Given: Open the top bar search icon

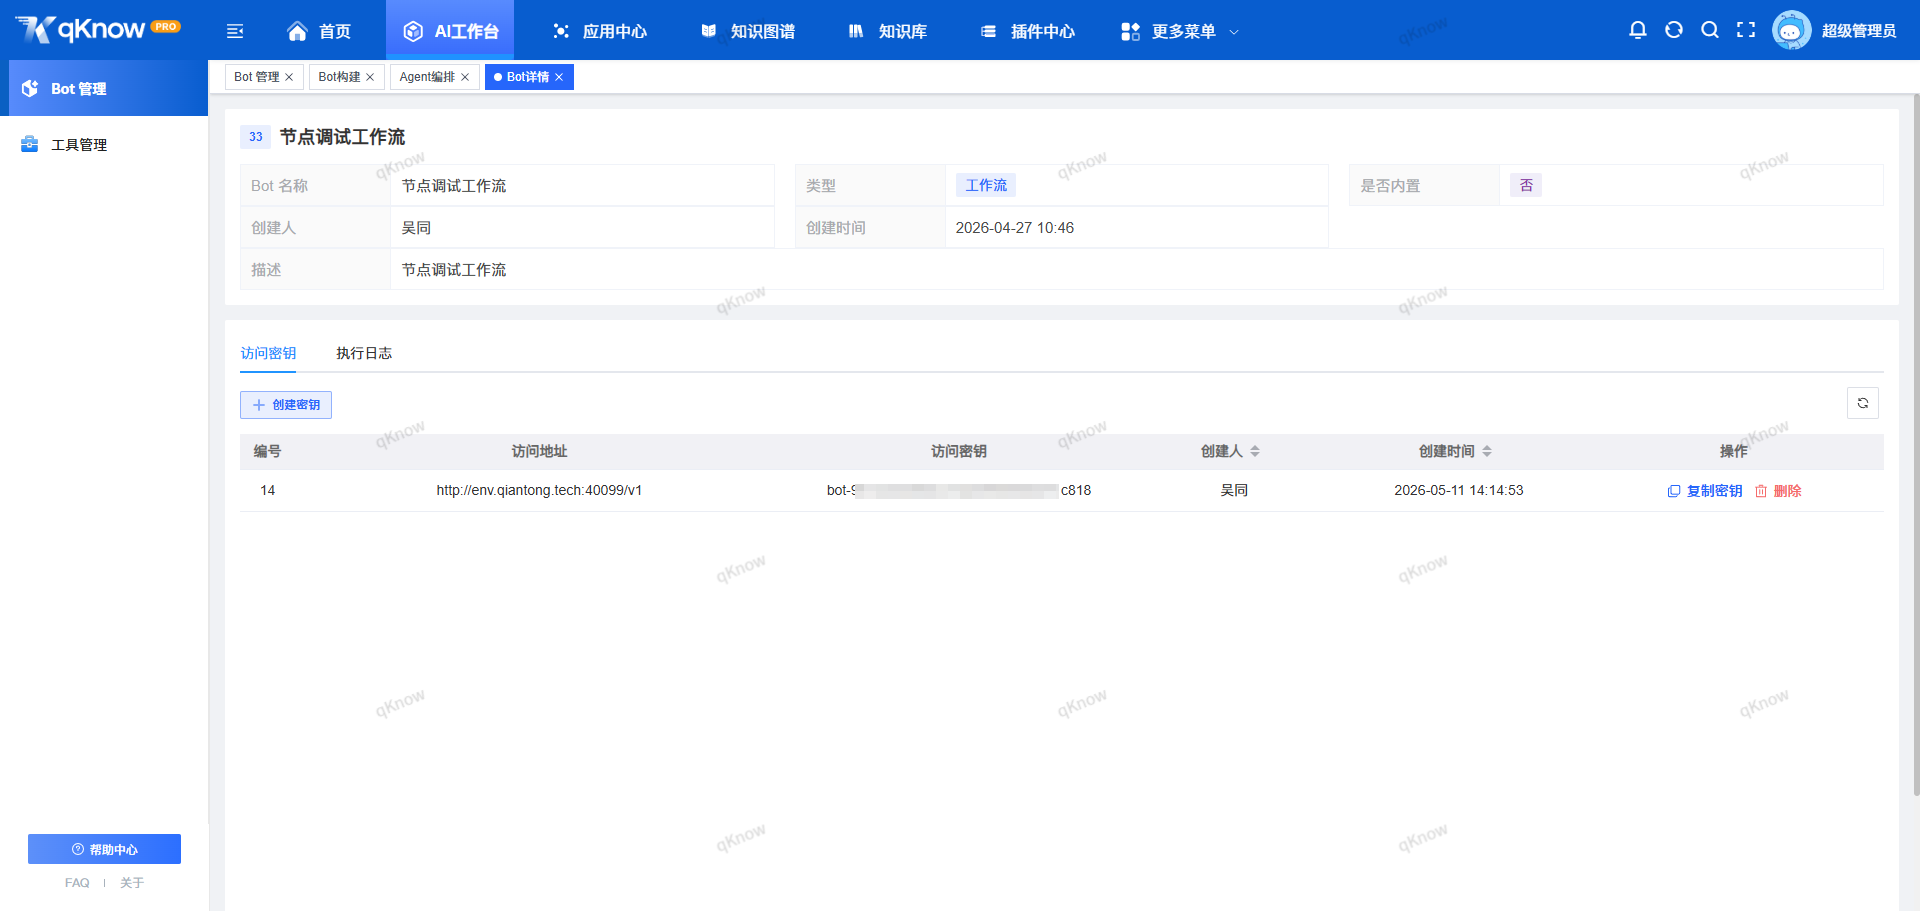Looking at the screenshot, I should point(1710,30).
